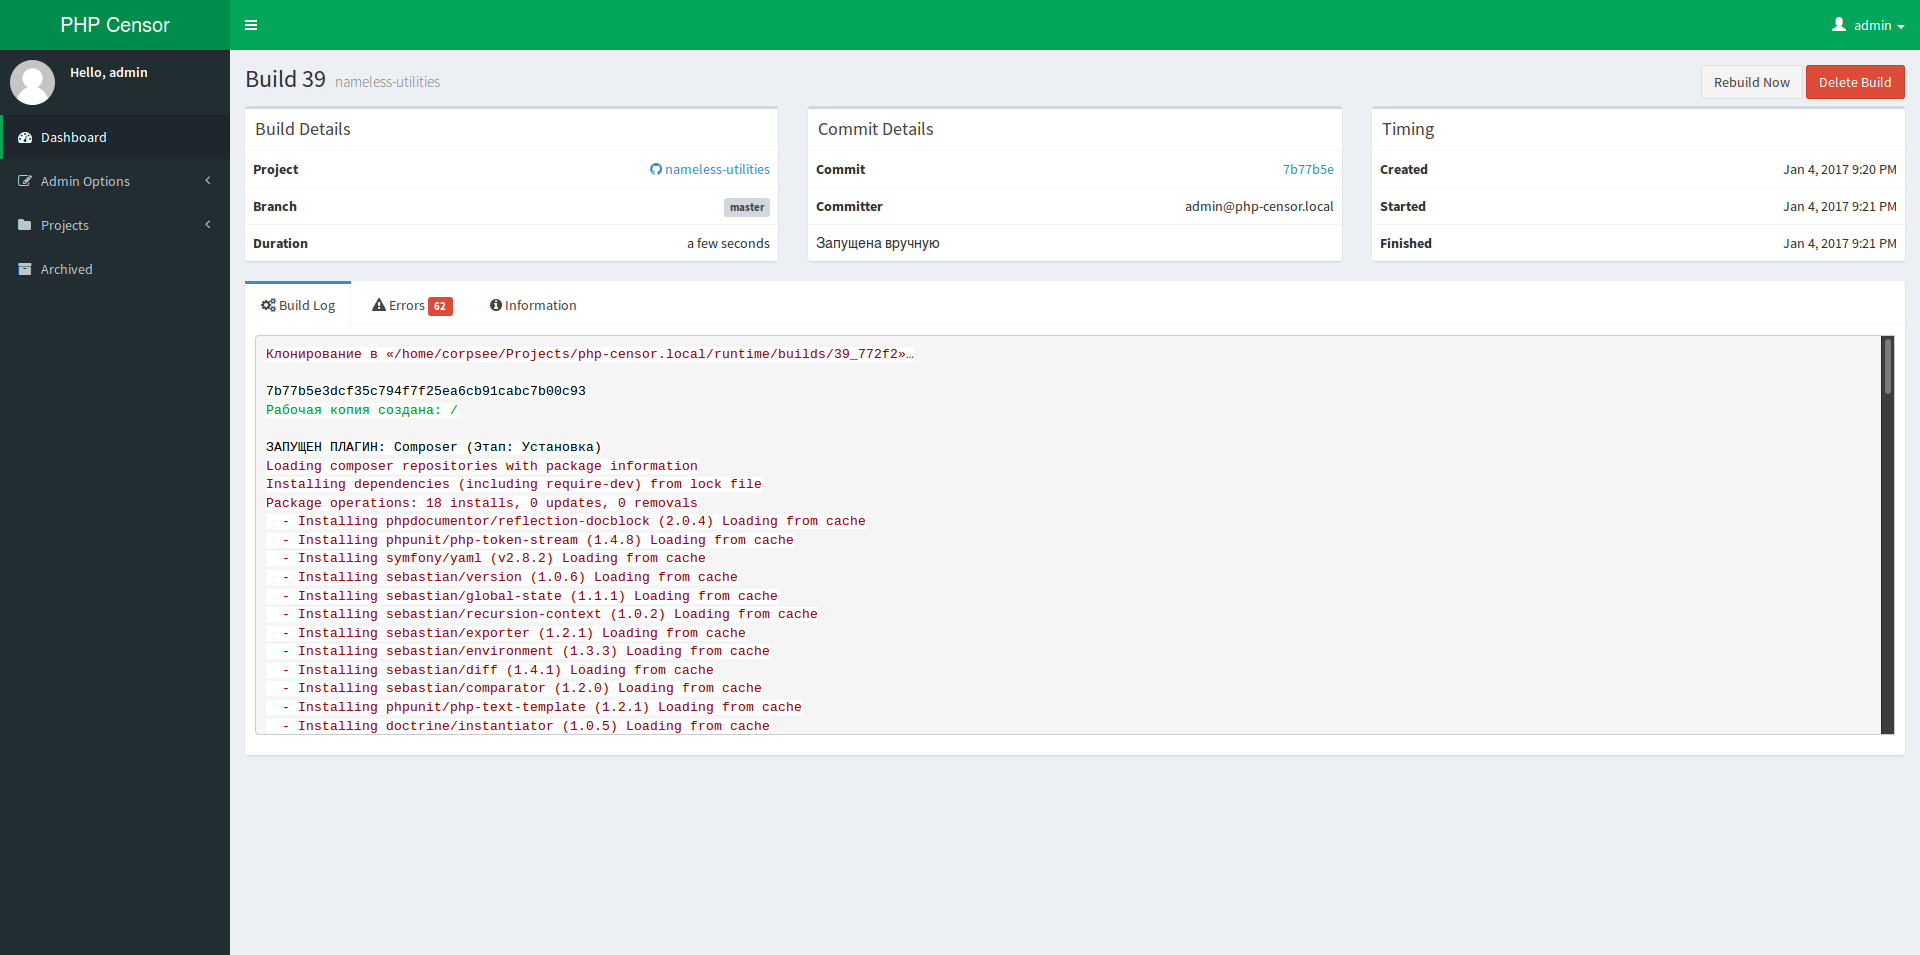The width and height of the screenshot is (1920, 955).
Task: Click the Projects folder icon
Action: pos(25,226)
